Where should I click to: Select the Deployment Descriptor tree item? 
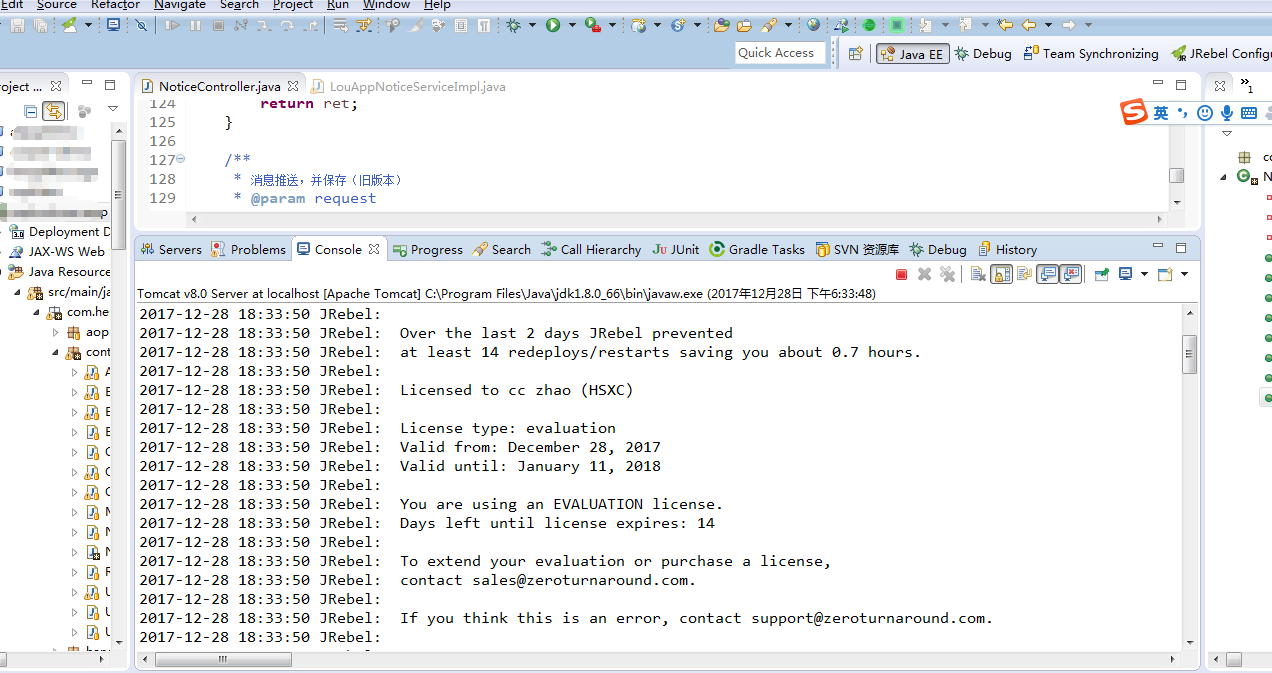click(60, 232)
